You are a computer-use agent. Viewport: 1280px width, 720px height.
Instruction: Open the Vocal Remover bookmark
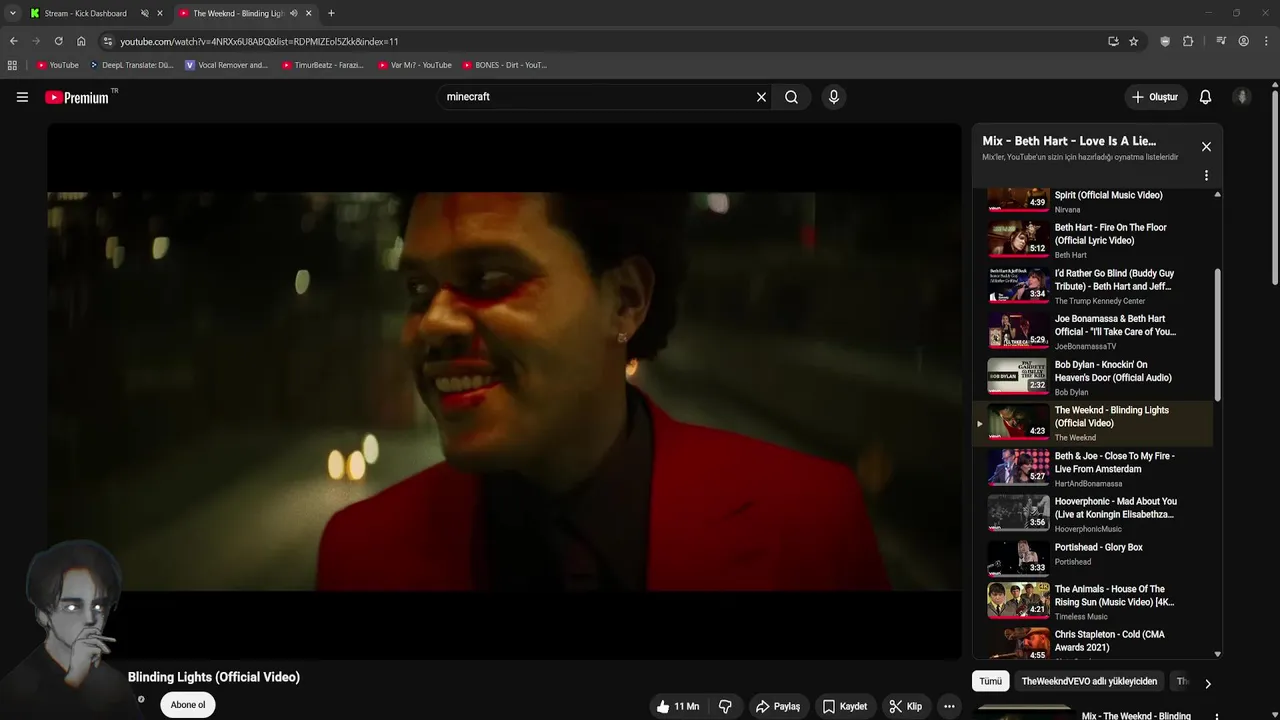coord(227,65)
